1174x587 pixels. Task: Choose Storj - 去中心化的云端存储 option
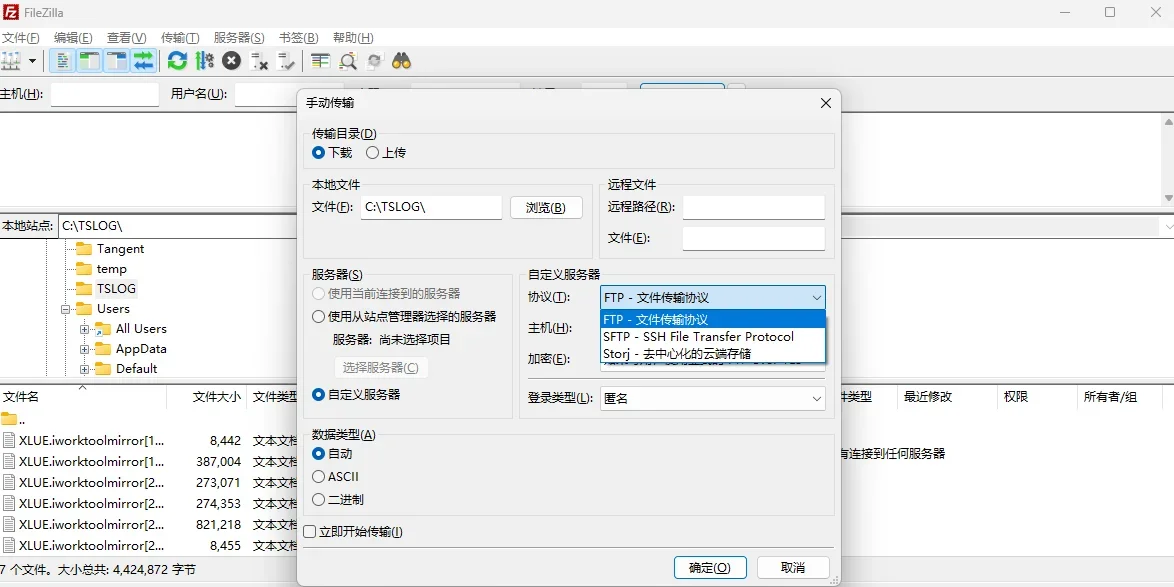point(713,353)
